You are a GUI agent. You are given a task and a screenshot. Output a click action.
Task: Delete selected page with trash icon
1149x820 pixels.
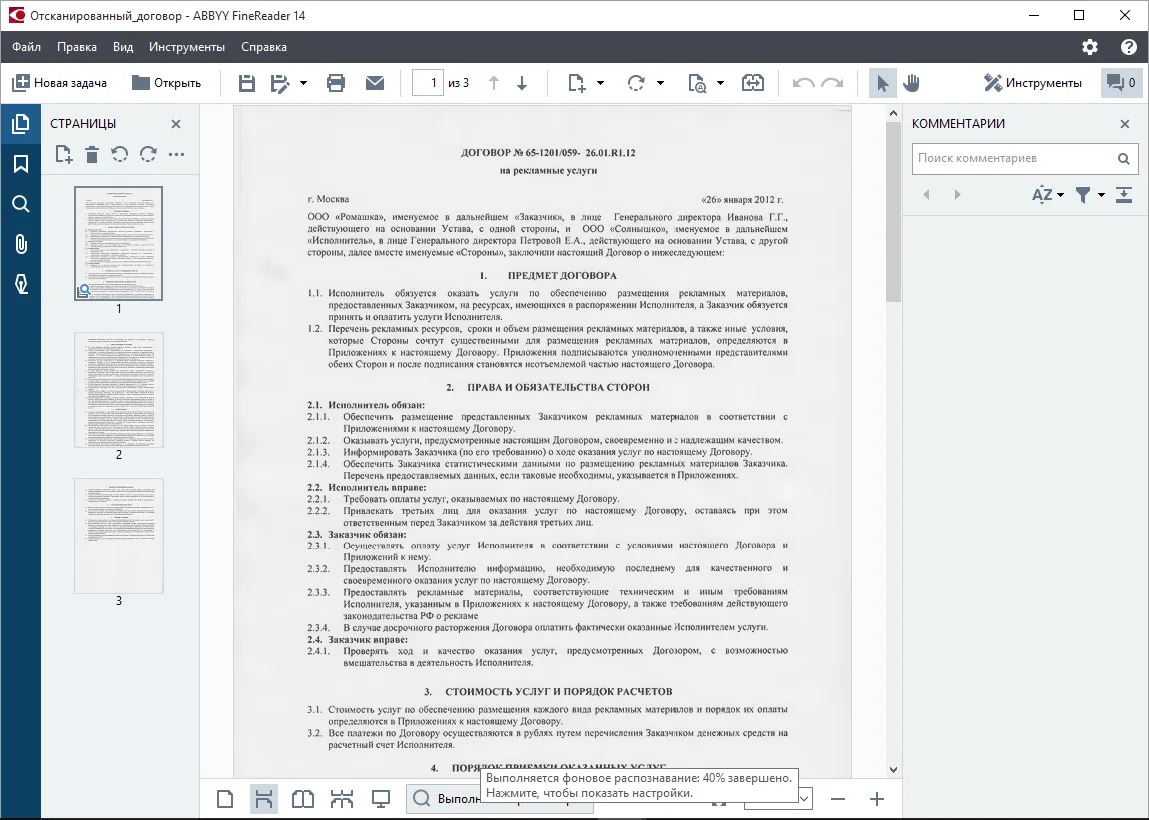92,155
